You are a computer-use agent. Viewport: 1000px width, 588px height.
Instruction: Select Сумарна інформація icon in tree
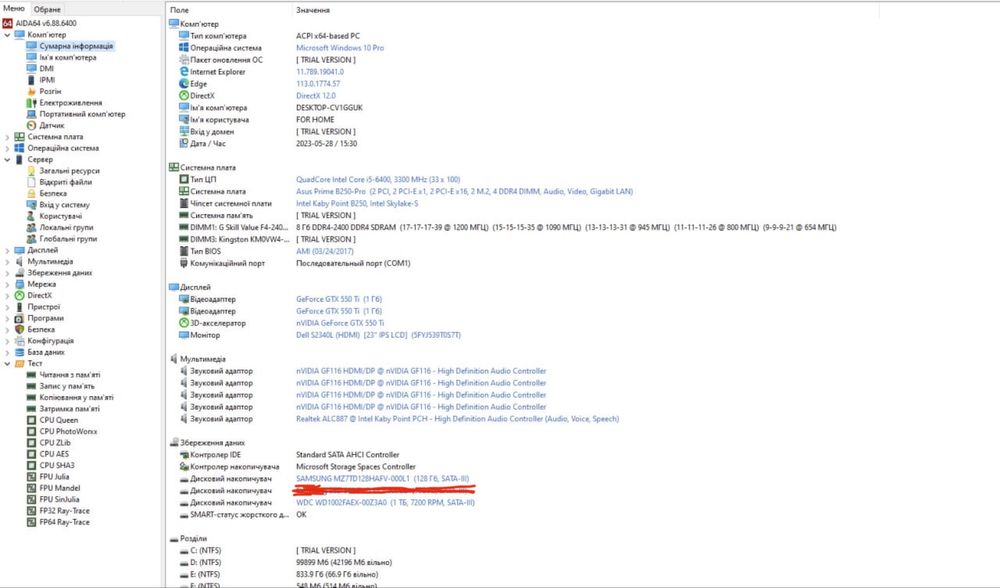coord(31,46)
